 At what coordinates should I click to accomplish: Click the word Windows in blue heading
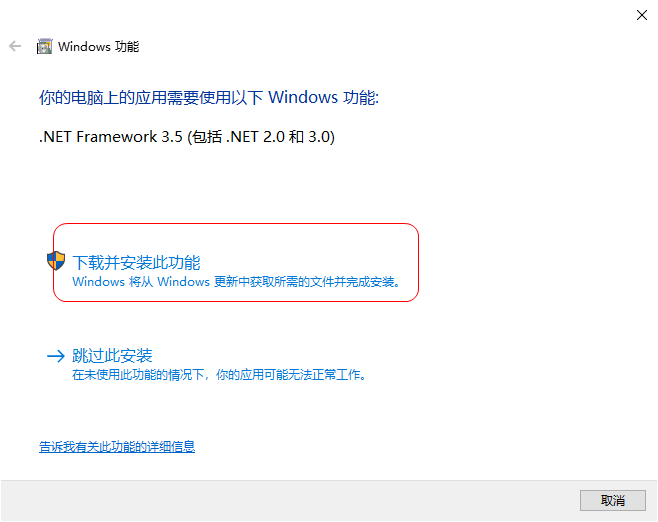303,98
